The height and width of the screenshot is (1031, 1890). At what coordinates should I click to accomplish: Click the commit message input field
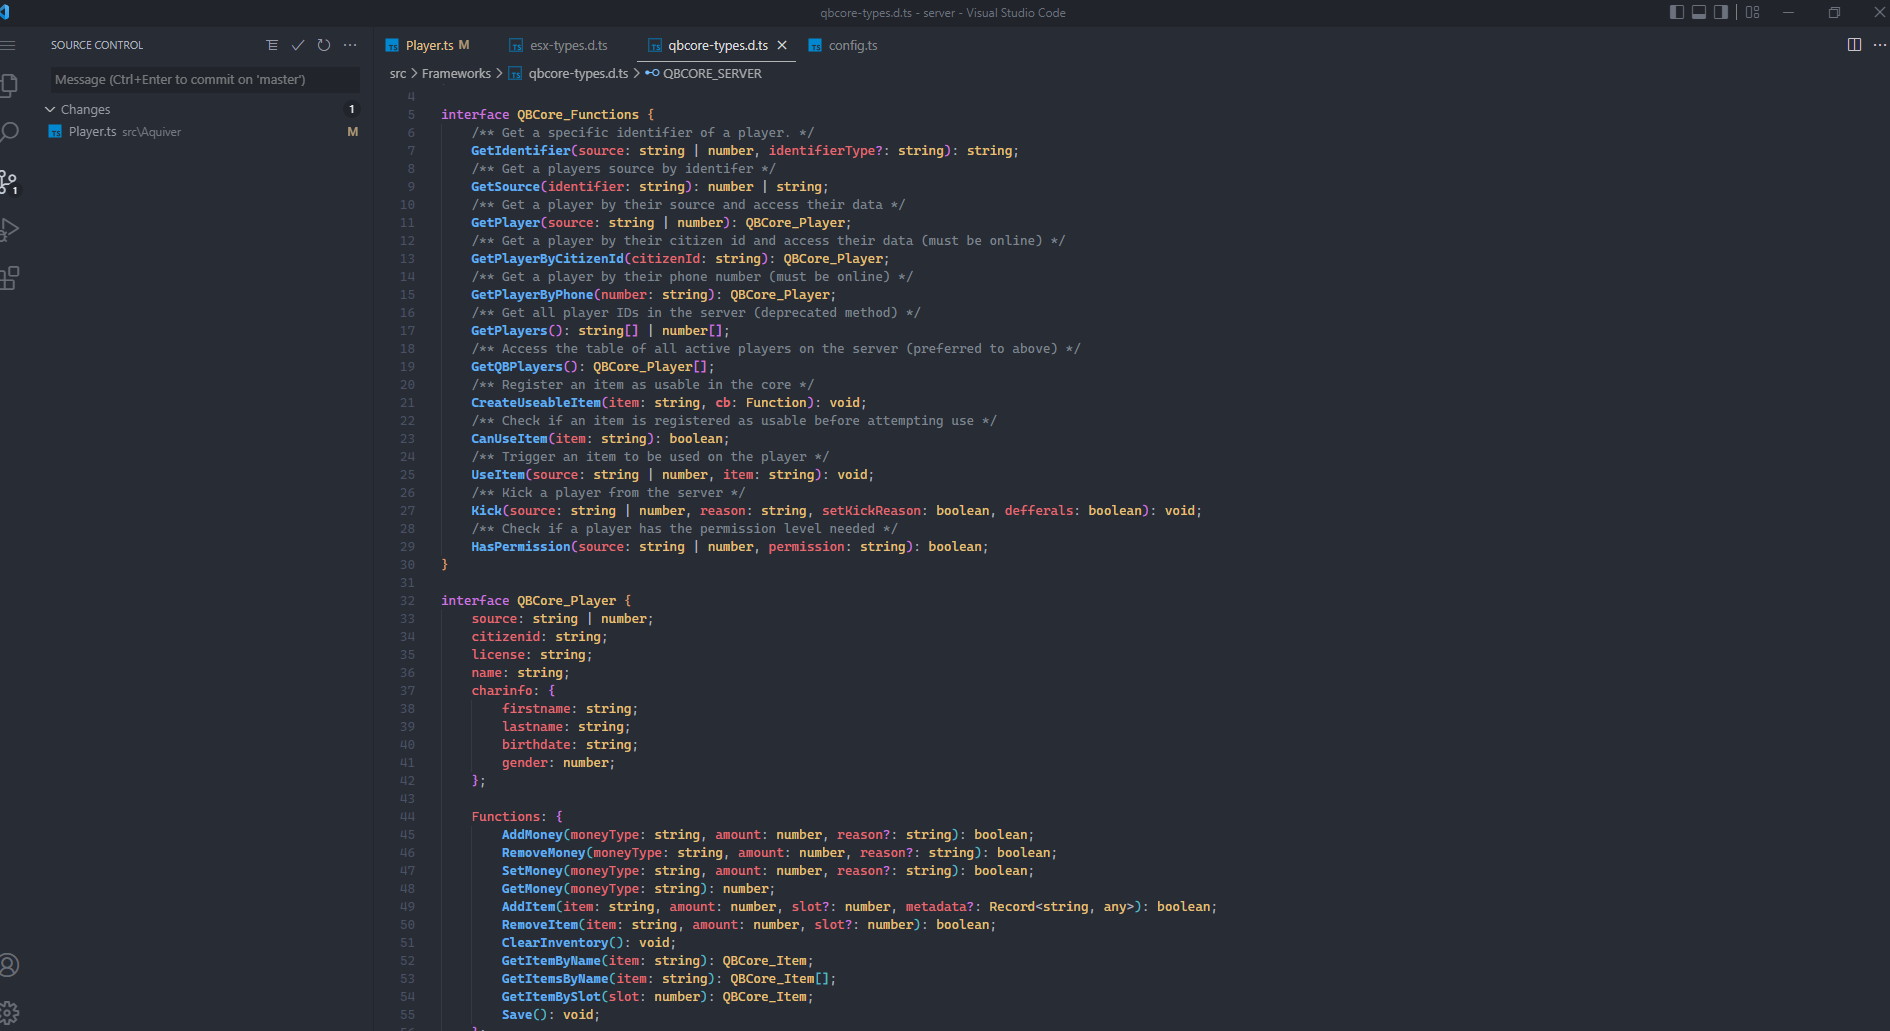pos(205,79)
